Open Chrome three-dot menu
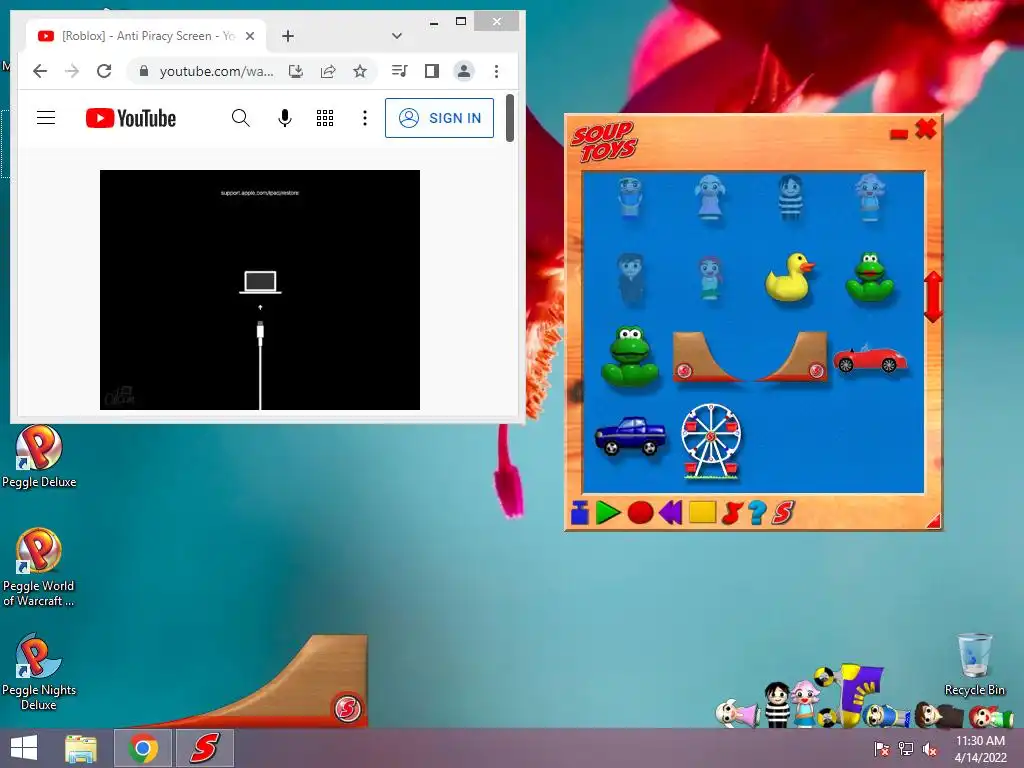This screenshot has width=1024, height=768. click(496, 71)
